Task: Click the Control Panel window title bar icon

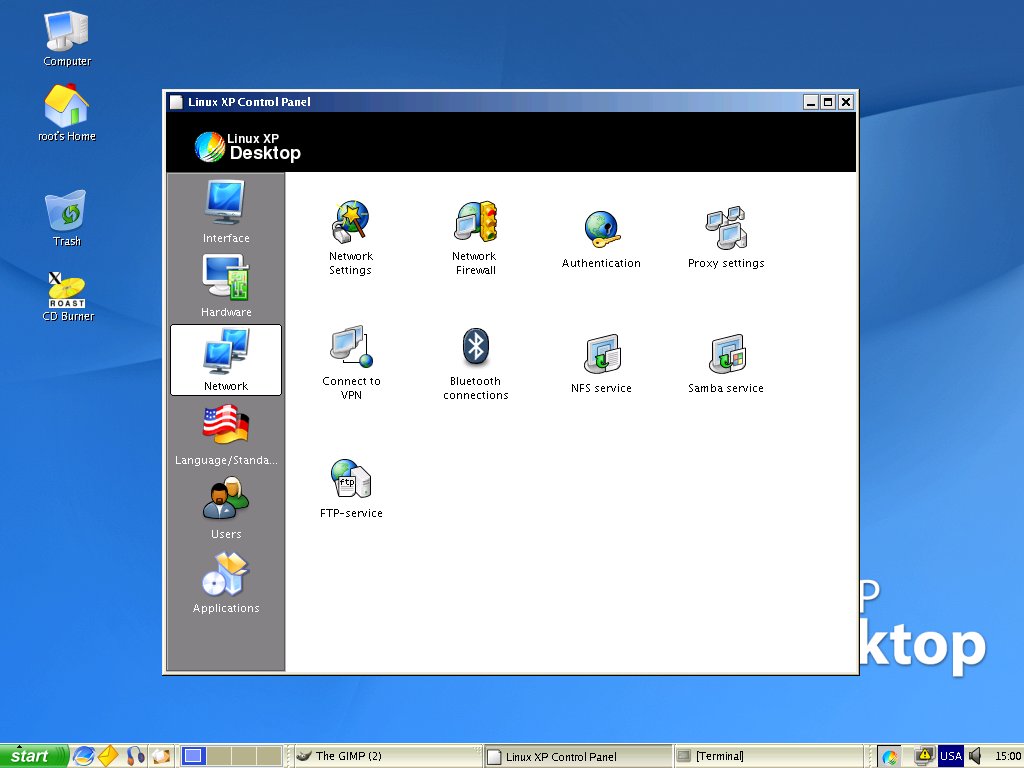Action: click(x=176, y=102)
